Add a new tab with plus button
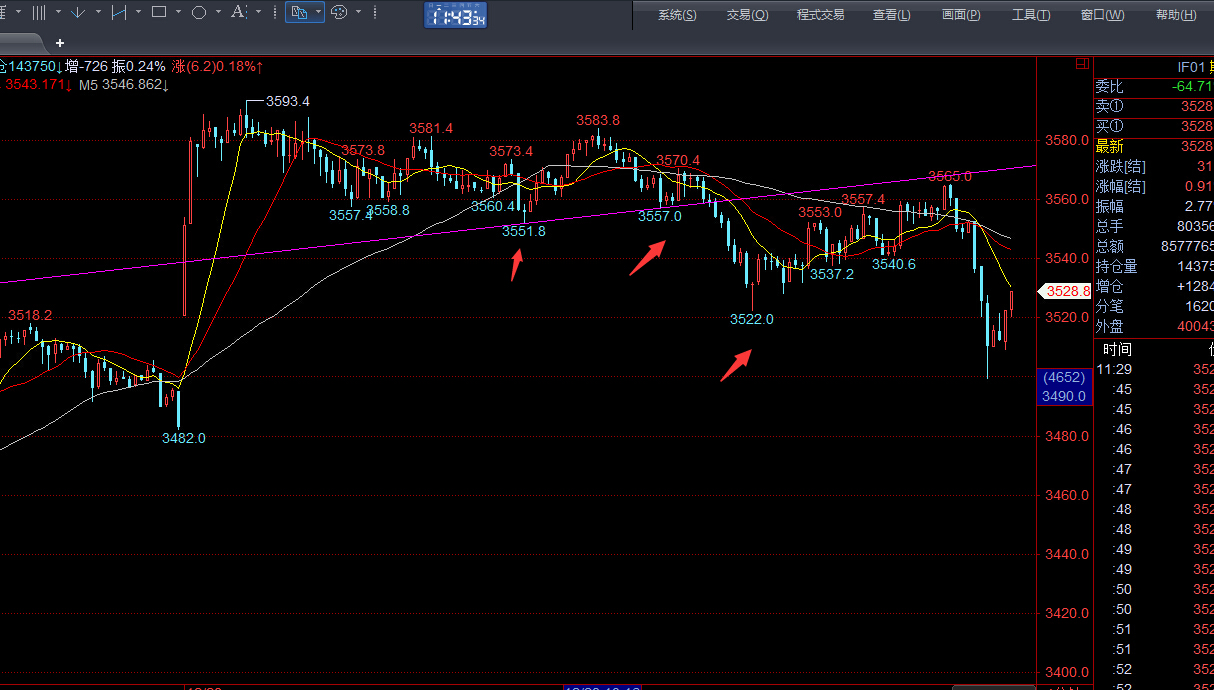Viewport: 1214px width, 690px height. coord(60,43)
